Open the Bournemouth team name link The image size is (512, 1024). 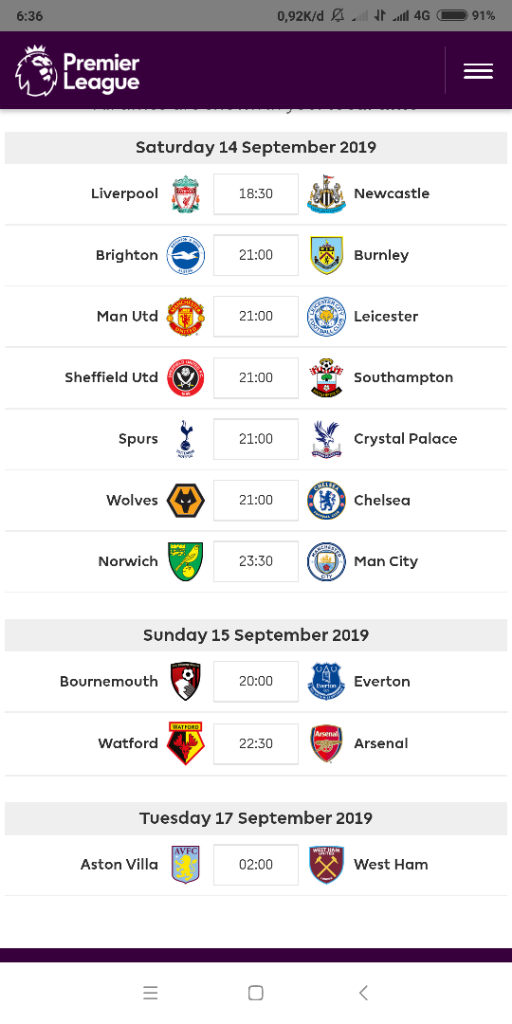click(109, 682)
